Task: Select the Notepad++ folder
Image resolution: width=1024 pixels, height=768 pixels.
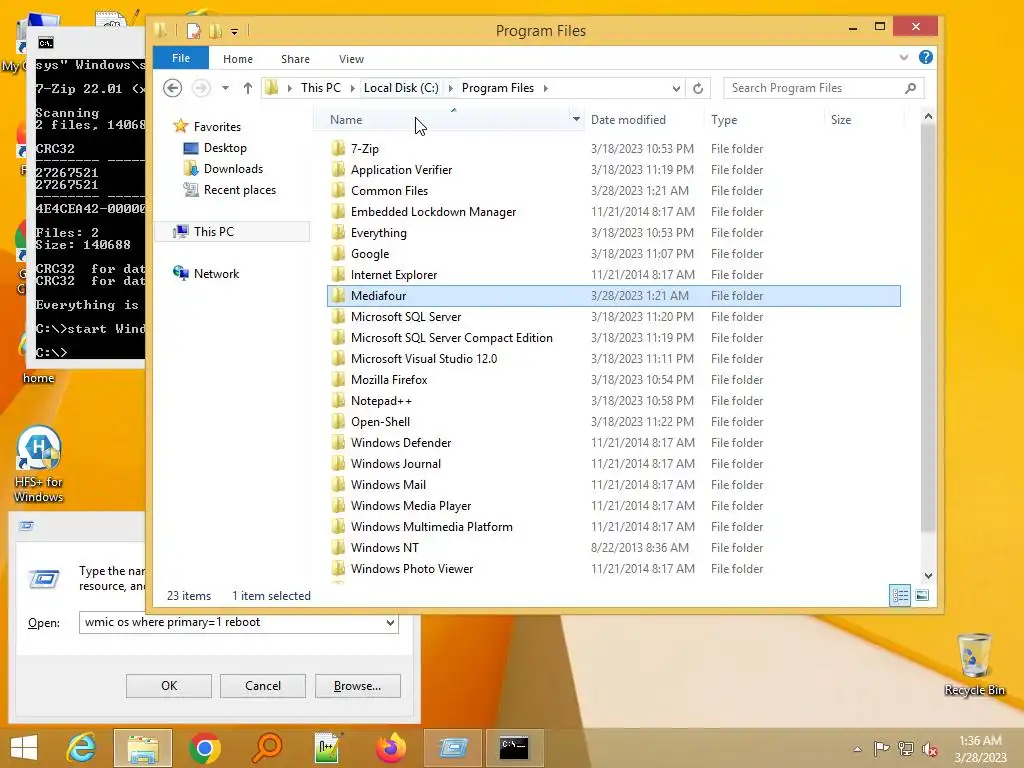Action: (381, 401)
